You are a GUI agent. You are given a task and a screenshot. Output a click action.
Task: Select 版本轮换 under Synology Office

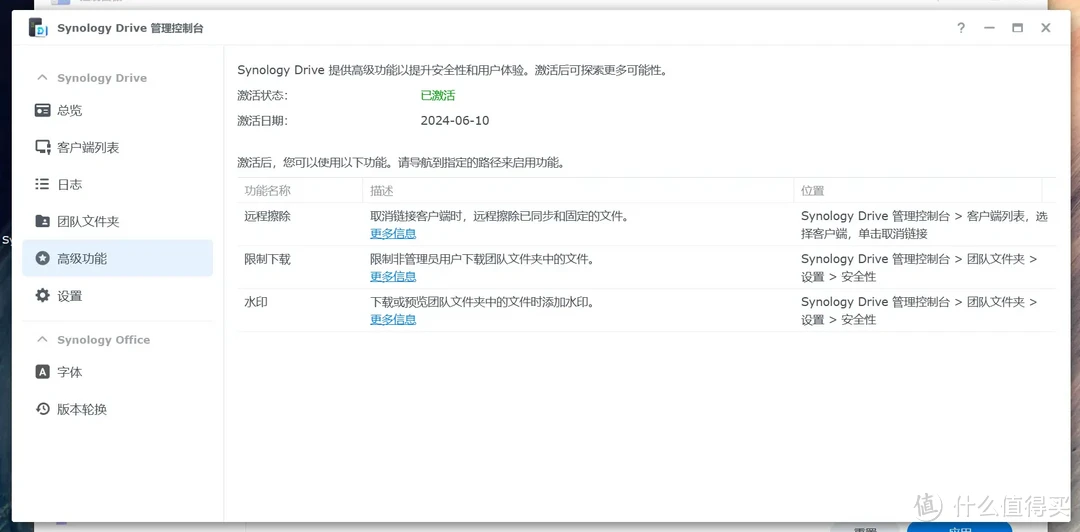pos(118,409)
